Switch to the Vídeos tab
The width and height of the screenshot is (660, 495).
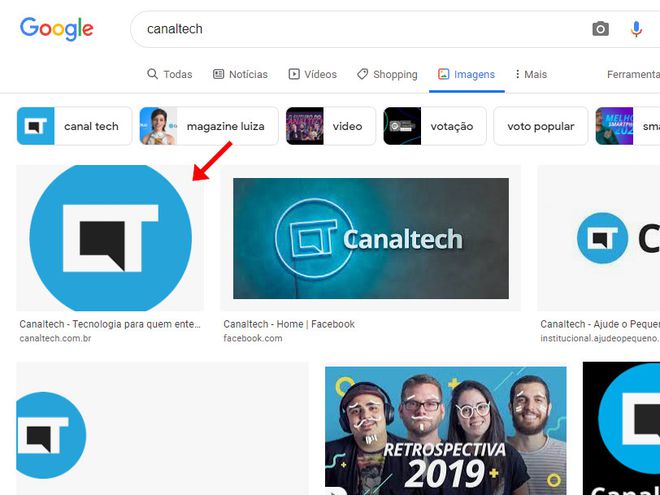(312, 74)
